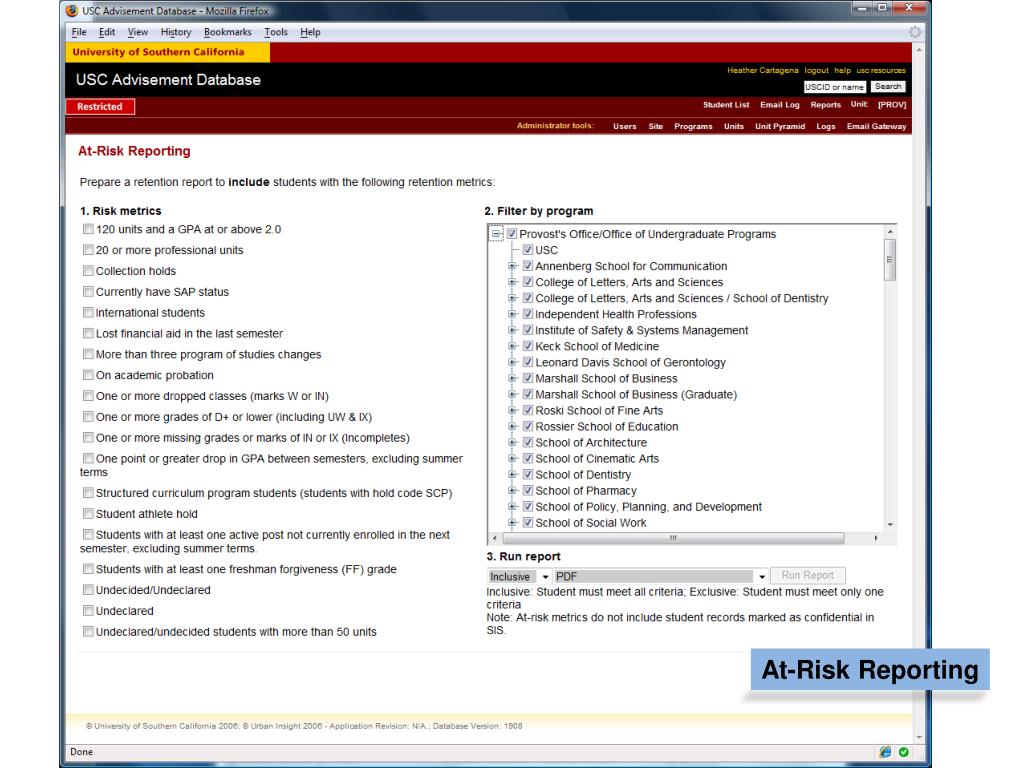Click the program tree scroll-right arrow
The height and width of the screenshot is (768, 1024).
point(876,538)
